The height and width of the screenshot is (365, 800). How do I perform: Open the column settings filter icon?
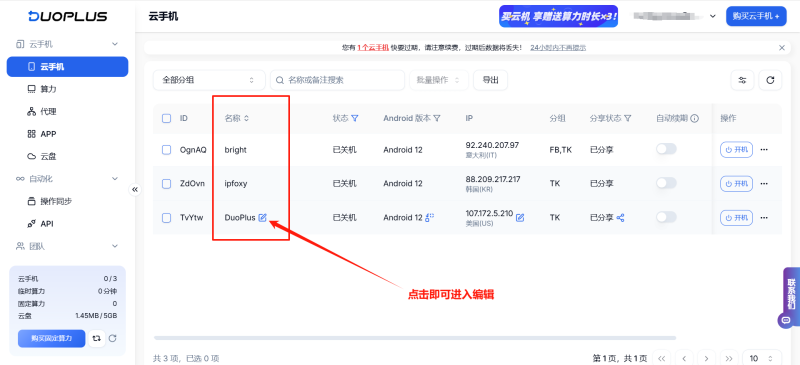click(742, 80)
